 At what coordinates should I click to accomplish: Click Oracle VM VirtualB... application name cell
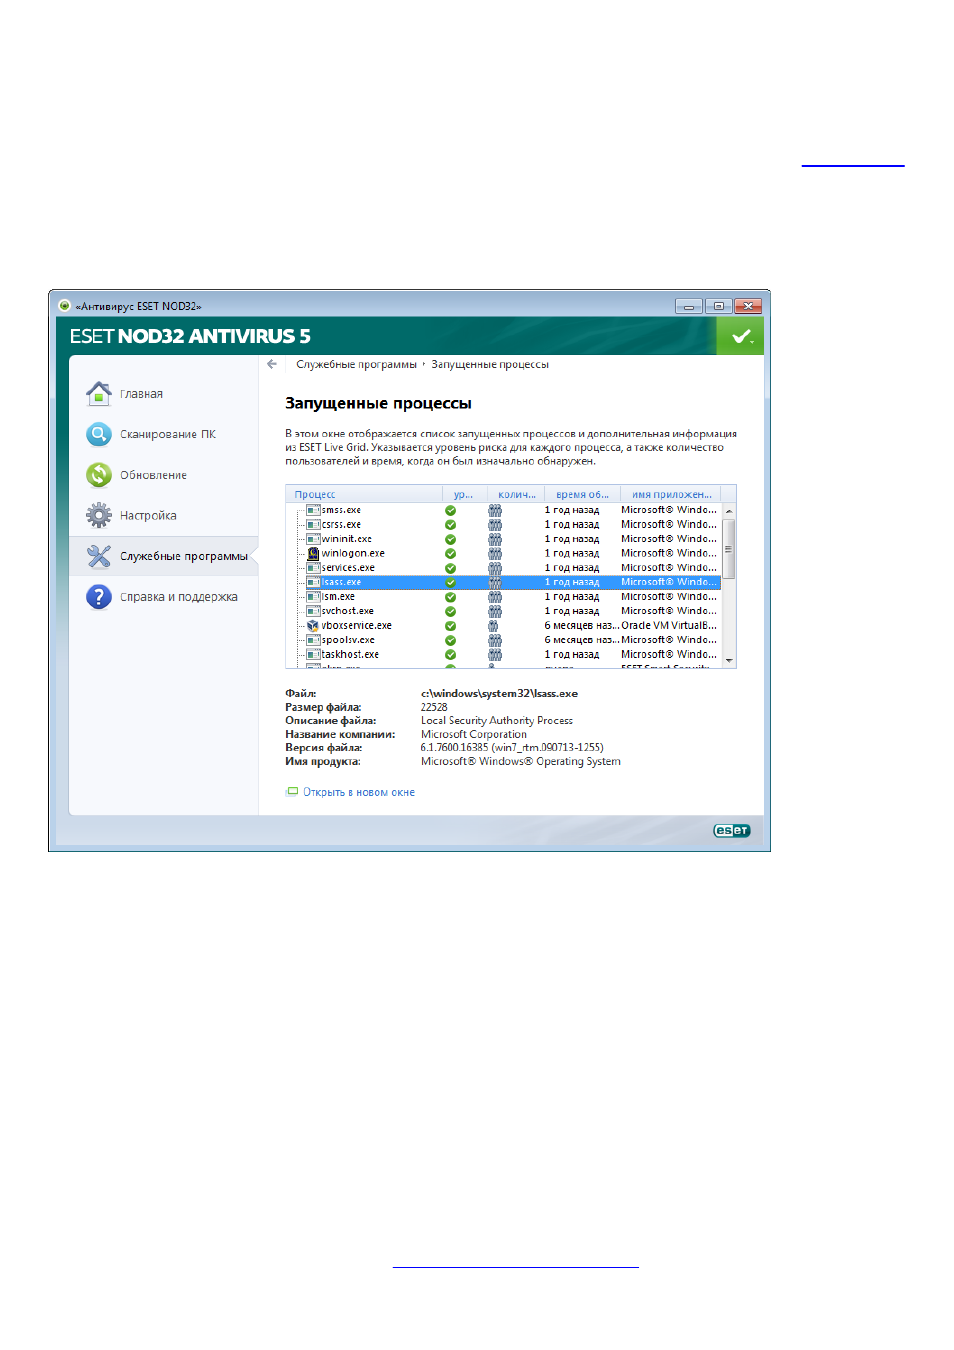click(x=669, y=626)
